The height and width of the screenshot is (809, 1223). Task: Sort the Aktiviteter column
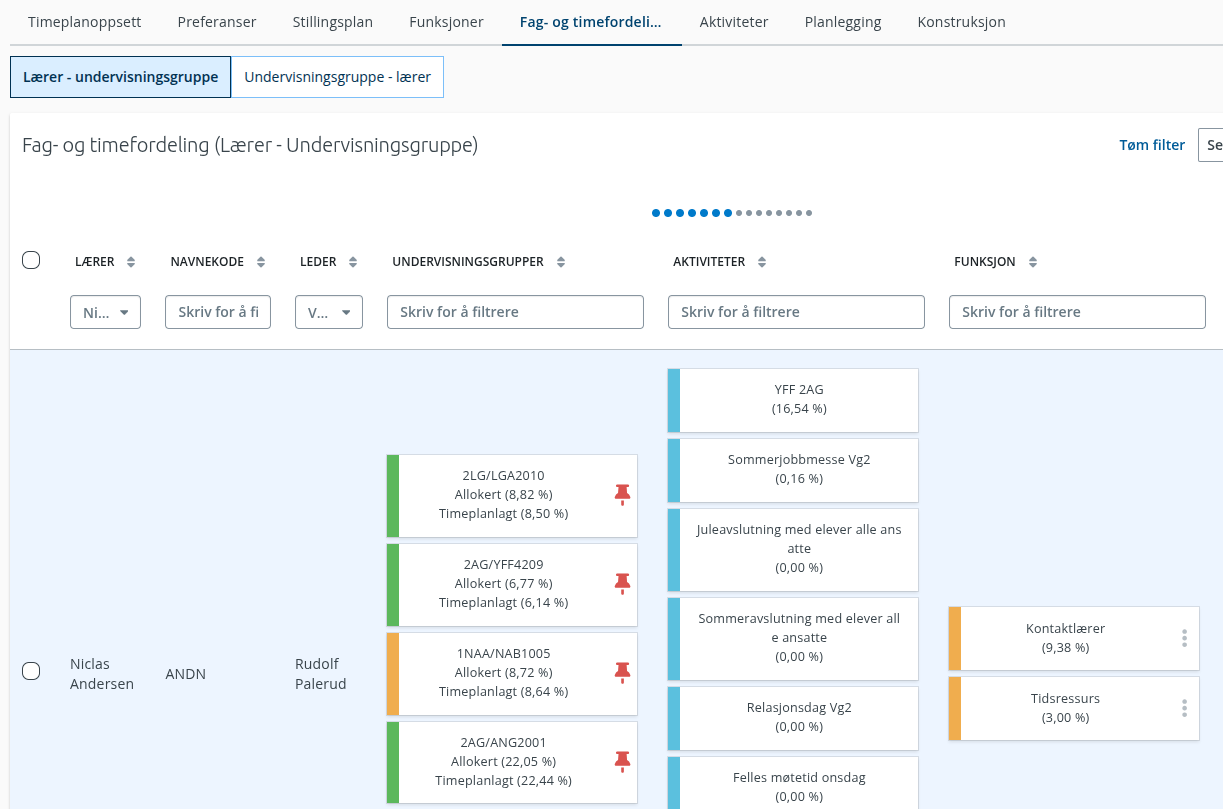762,262
